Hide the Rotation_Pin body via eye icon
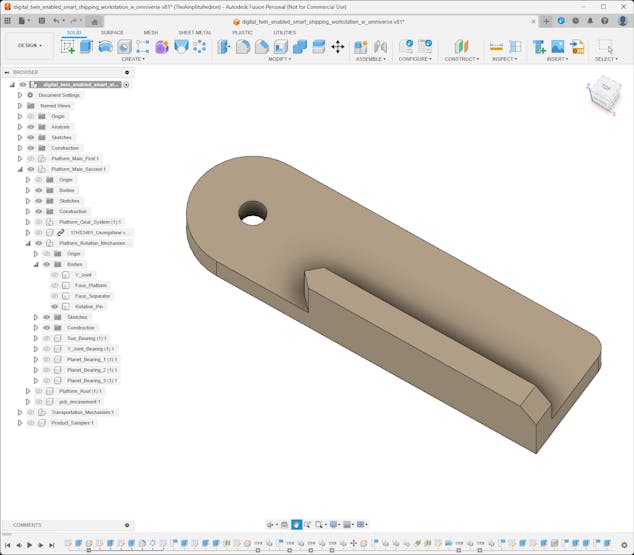The width and height of the screenshot is (634, 555). tap(55, 307)
